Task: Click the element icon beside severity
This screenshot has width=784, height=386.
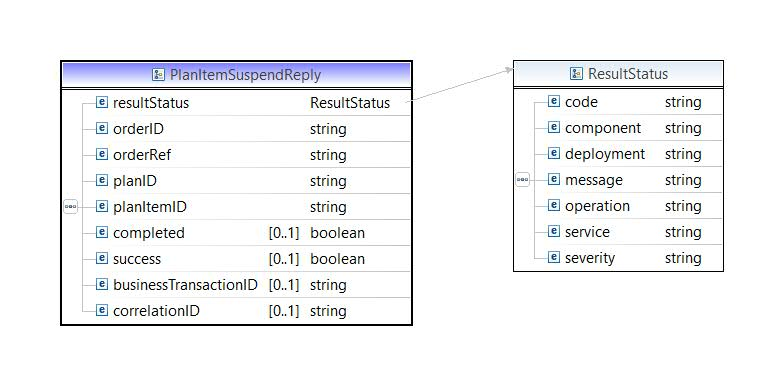Action: click(554, 258)
